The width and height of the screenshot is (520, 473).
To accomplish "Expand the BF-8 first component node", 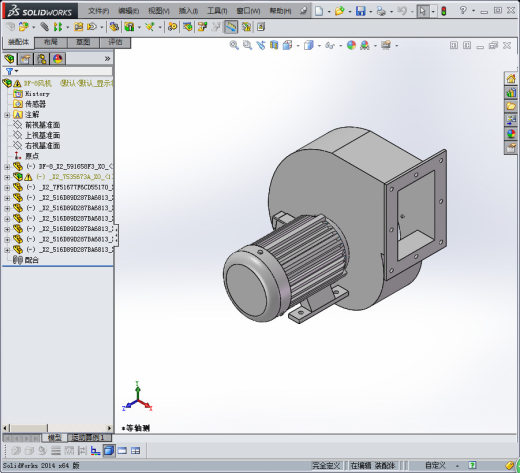I will pos(7,167).
